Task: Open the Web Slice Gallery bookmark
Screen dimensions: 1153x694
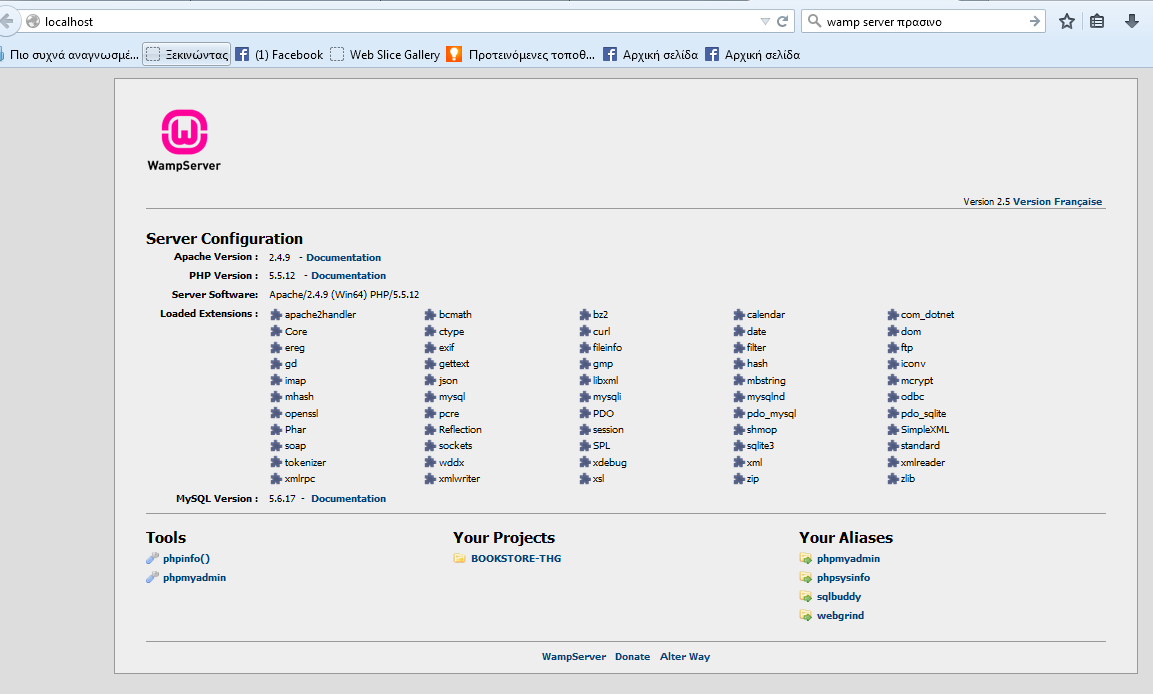Action: coord(385,54)
